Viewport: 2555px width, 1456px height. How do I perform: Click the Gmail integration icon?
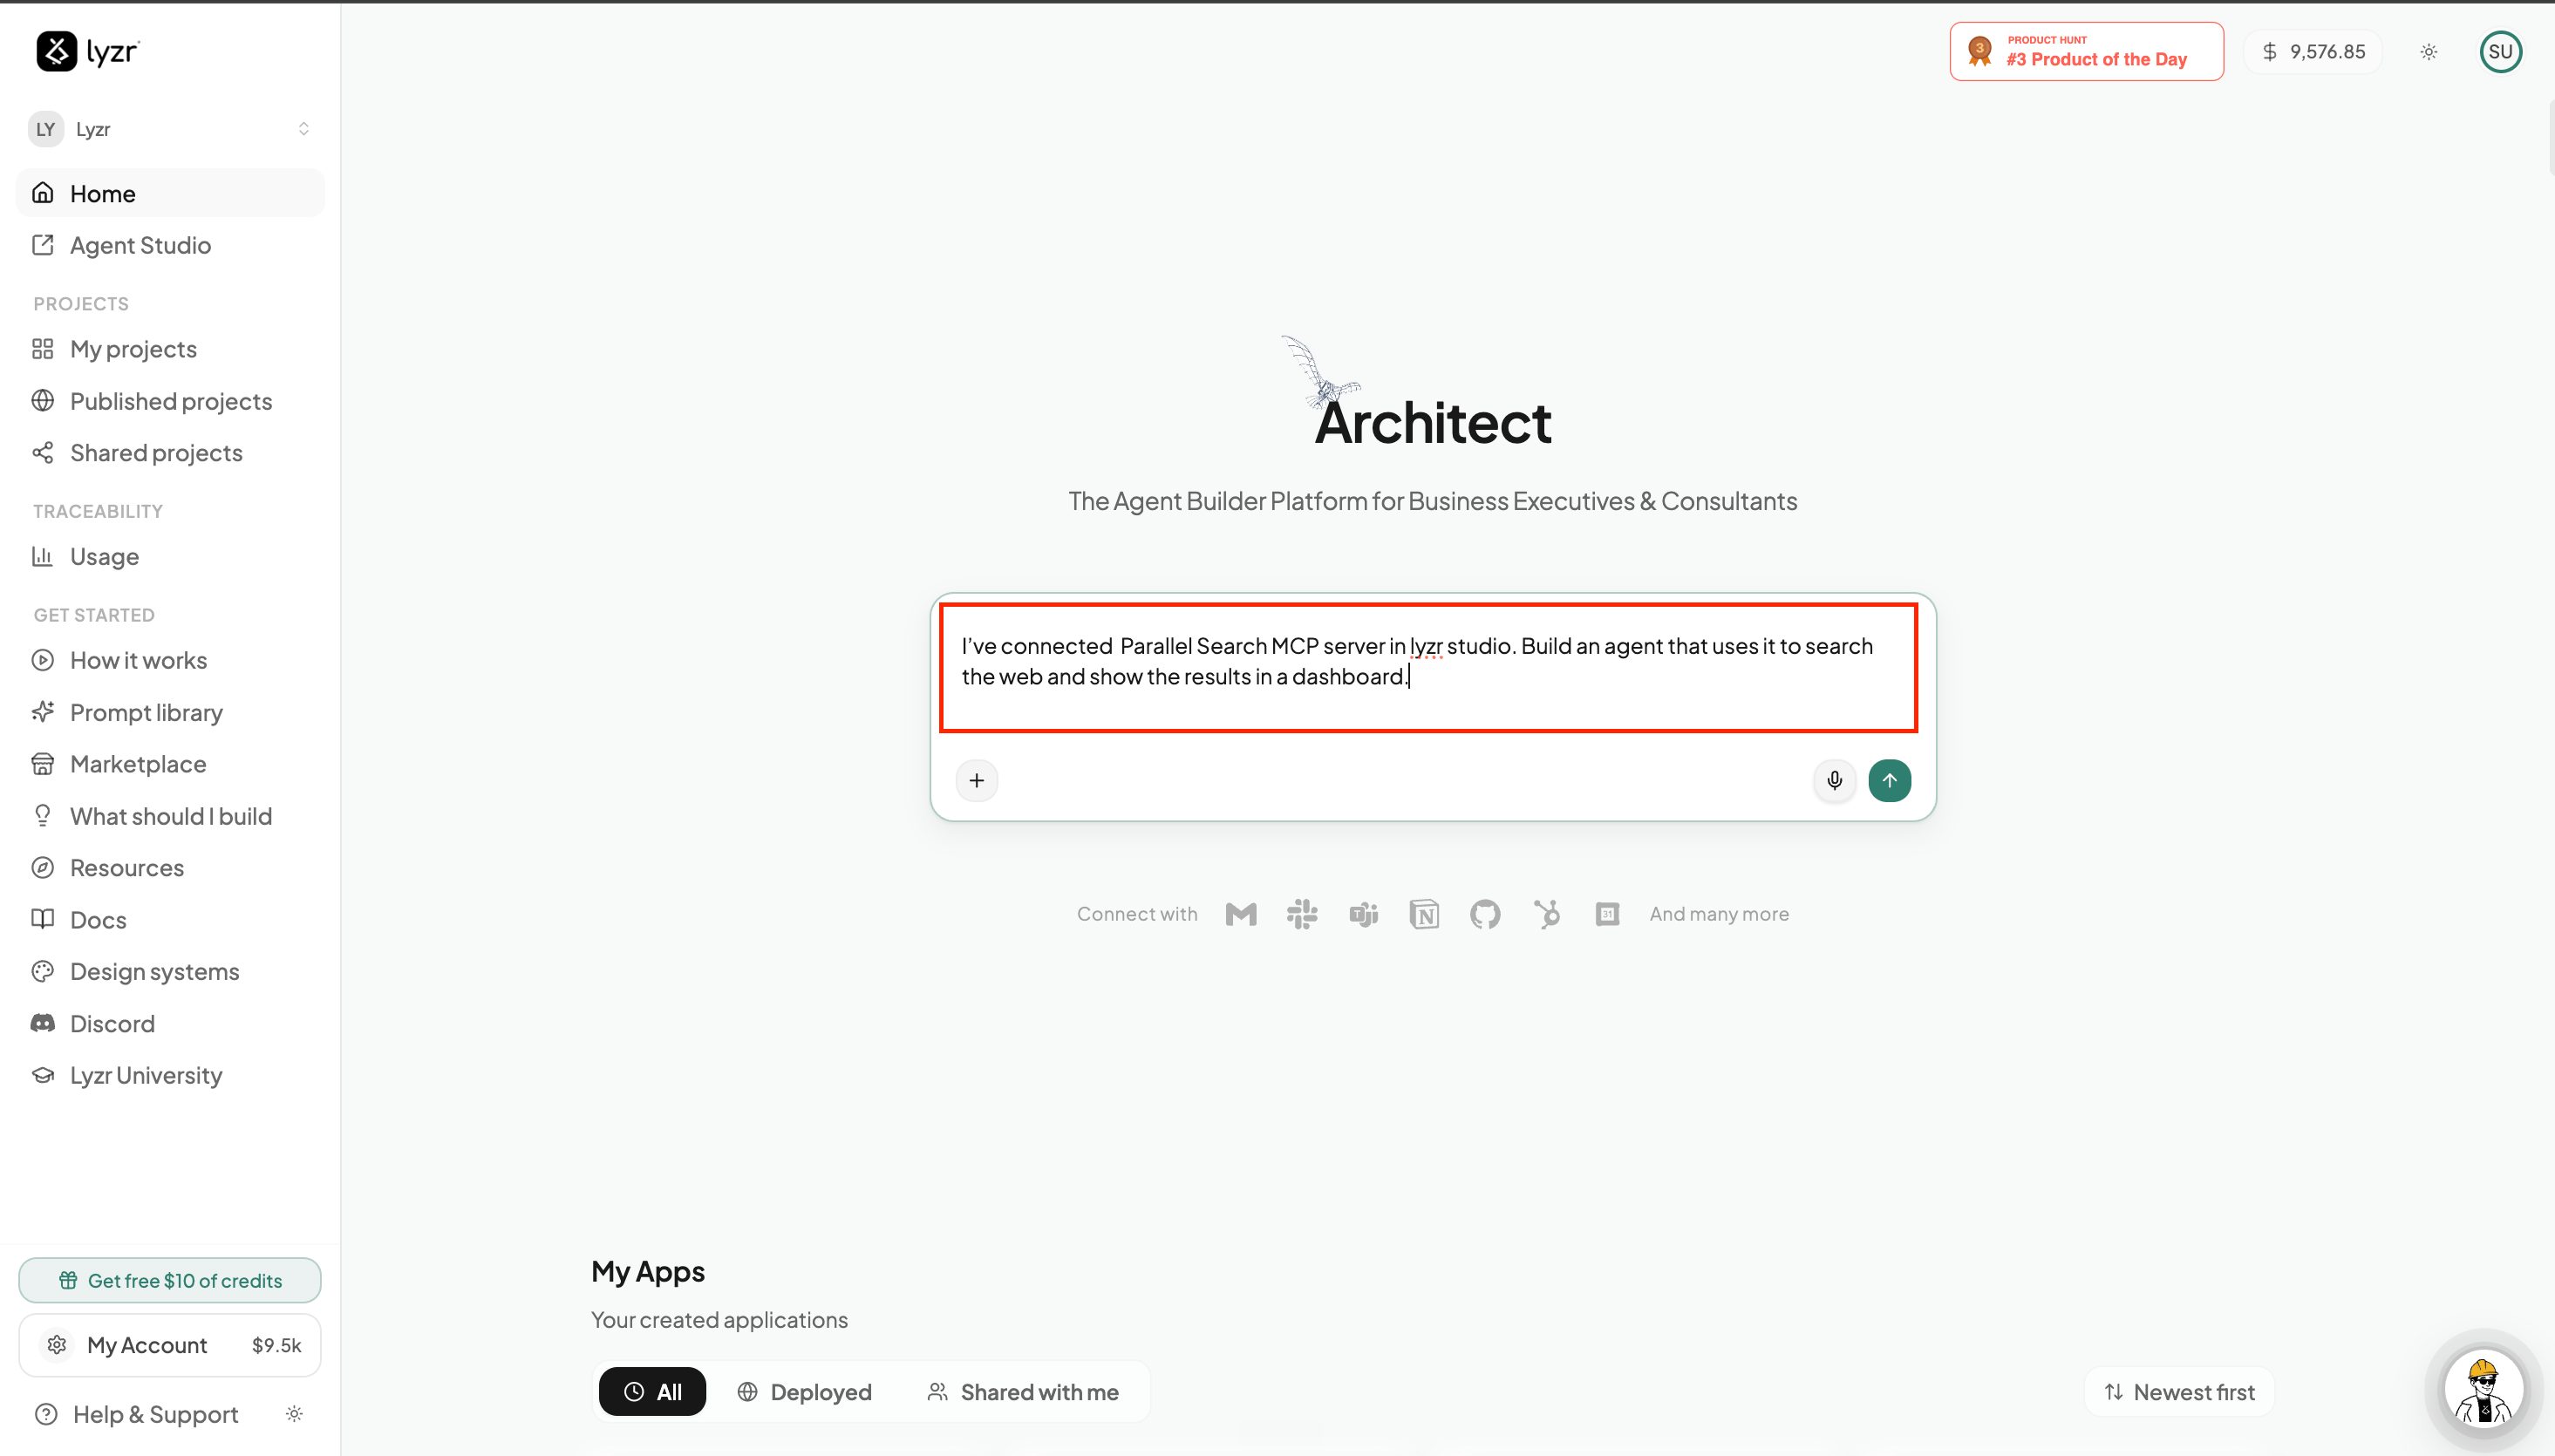click(1240, 914)
